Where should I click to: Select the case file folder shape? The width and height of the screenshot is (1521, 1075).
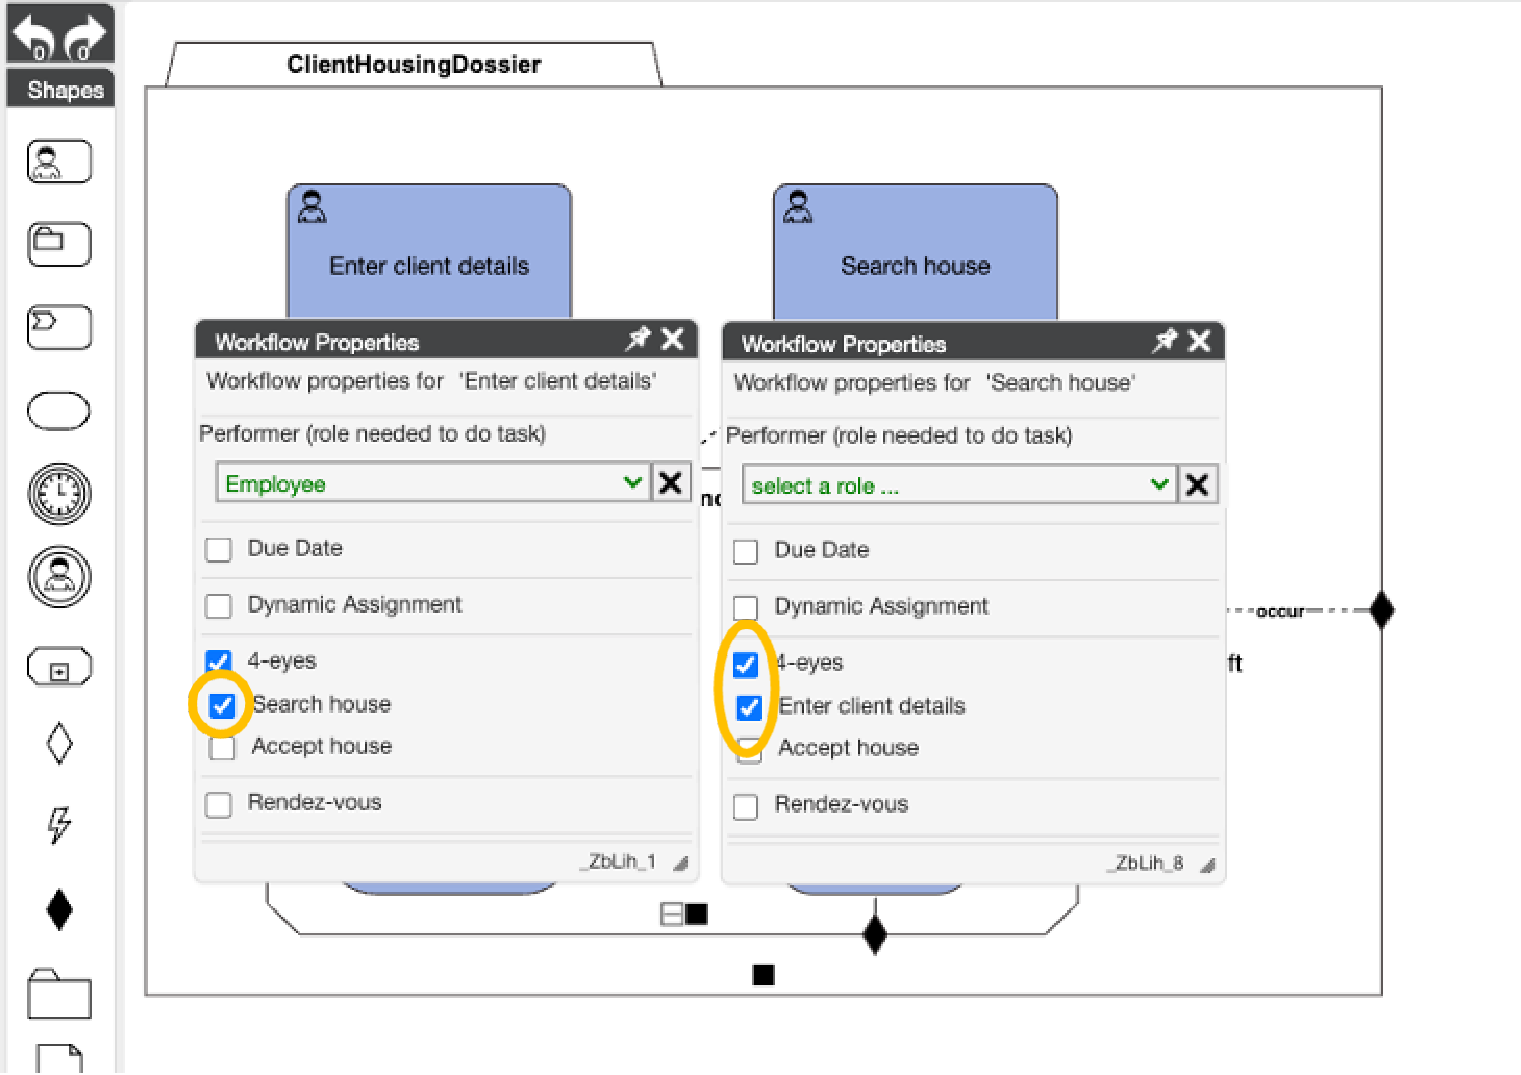point(59,995)
